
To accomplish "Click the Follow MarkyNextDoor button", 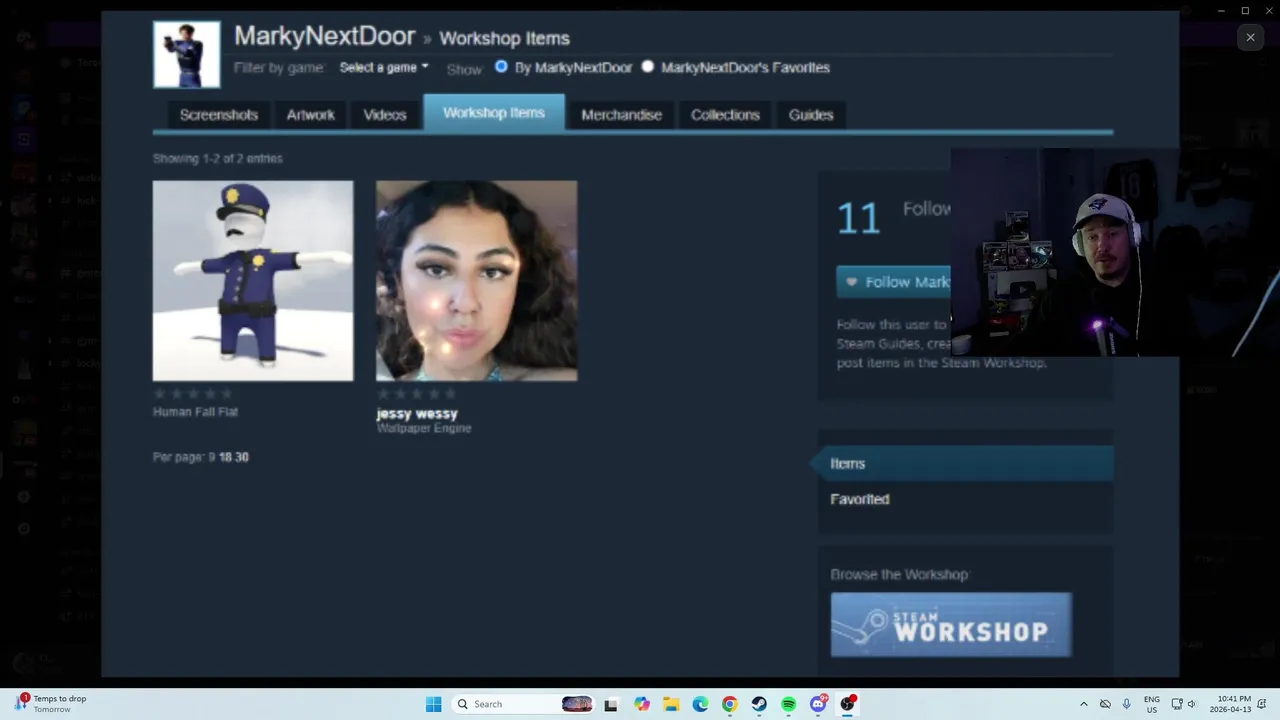I will [x=893, y=282].
